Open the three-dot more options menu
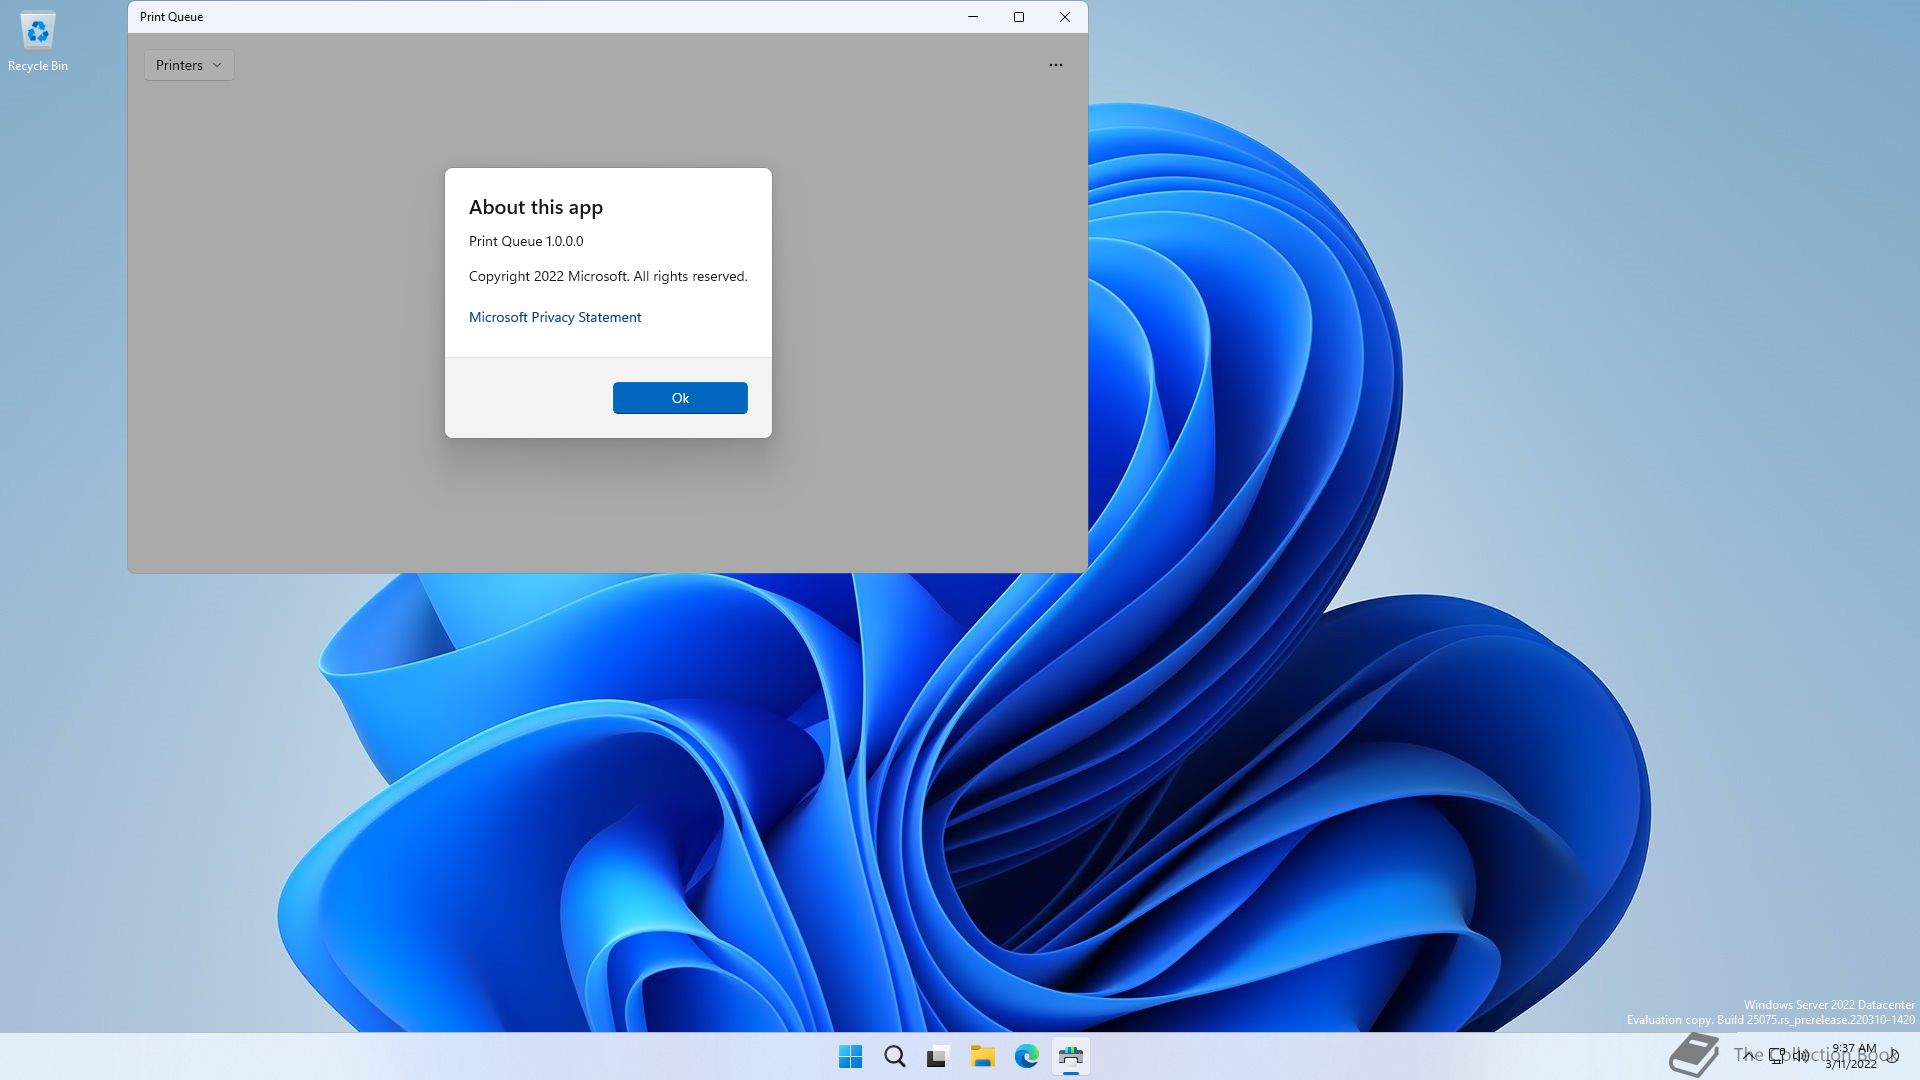The height and width of the screenshot is (1080, 1920). pos(1056,65)
